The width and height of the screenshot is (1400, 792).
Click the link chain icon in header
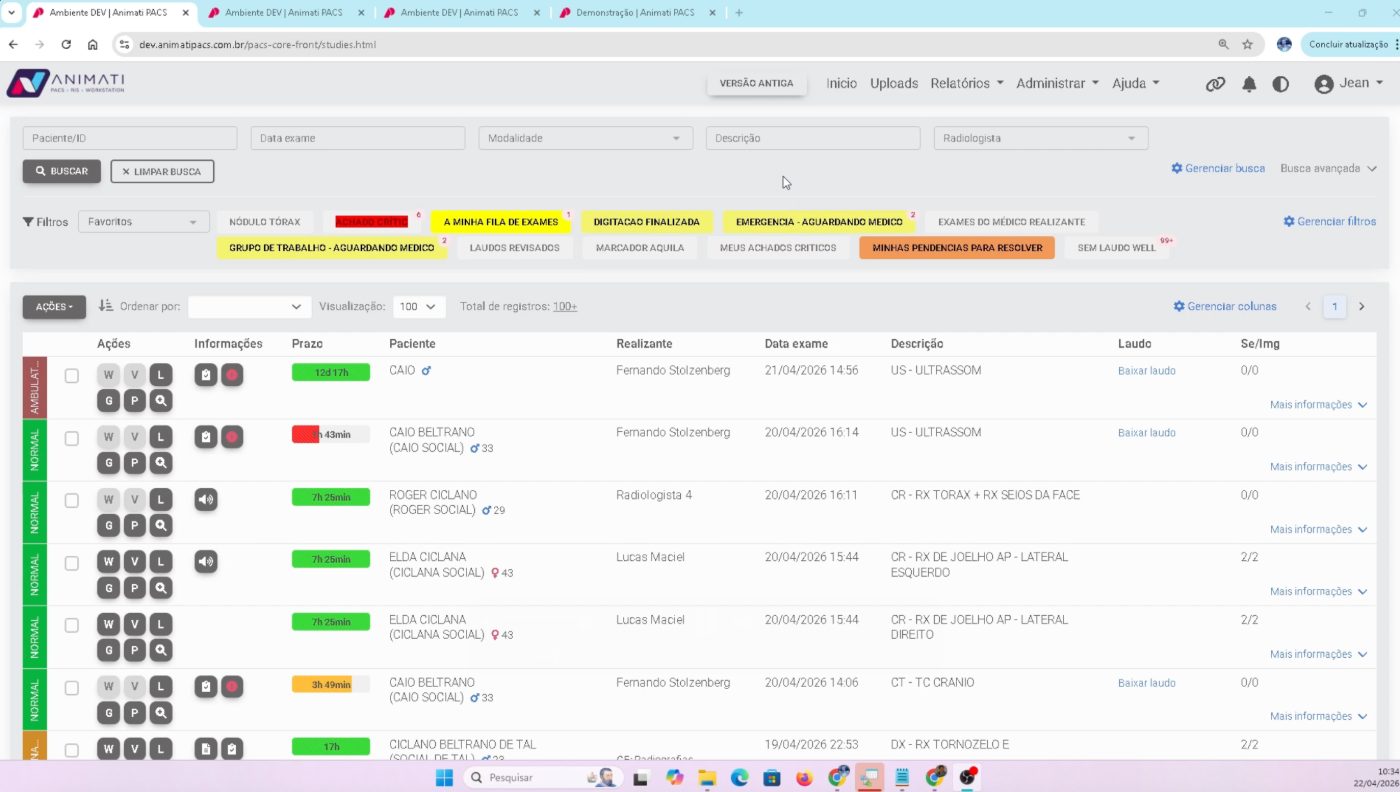click(x=1215, y=84)
